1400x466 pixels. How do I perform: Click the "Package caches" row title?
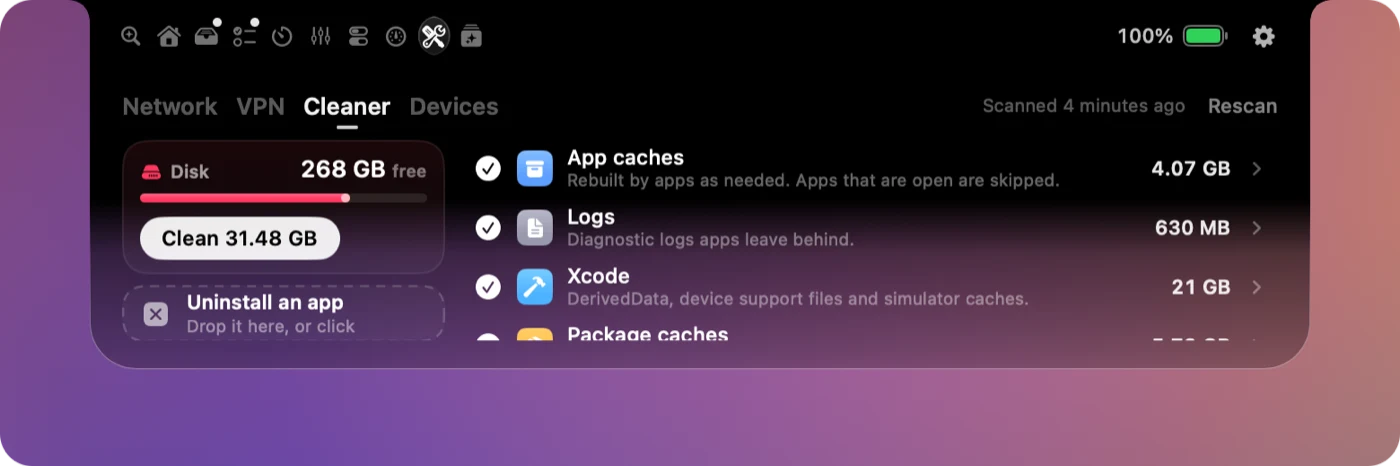pyautogui.click(x=648, y=334)
